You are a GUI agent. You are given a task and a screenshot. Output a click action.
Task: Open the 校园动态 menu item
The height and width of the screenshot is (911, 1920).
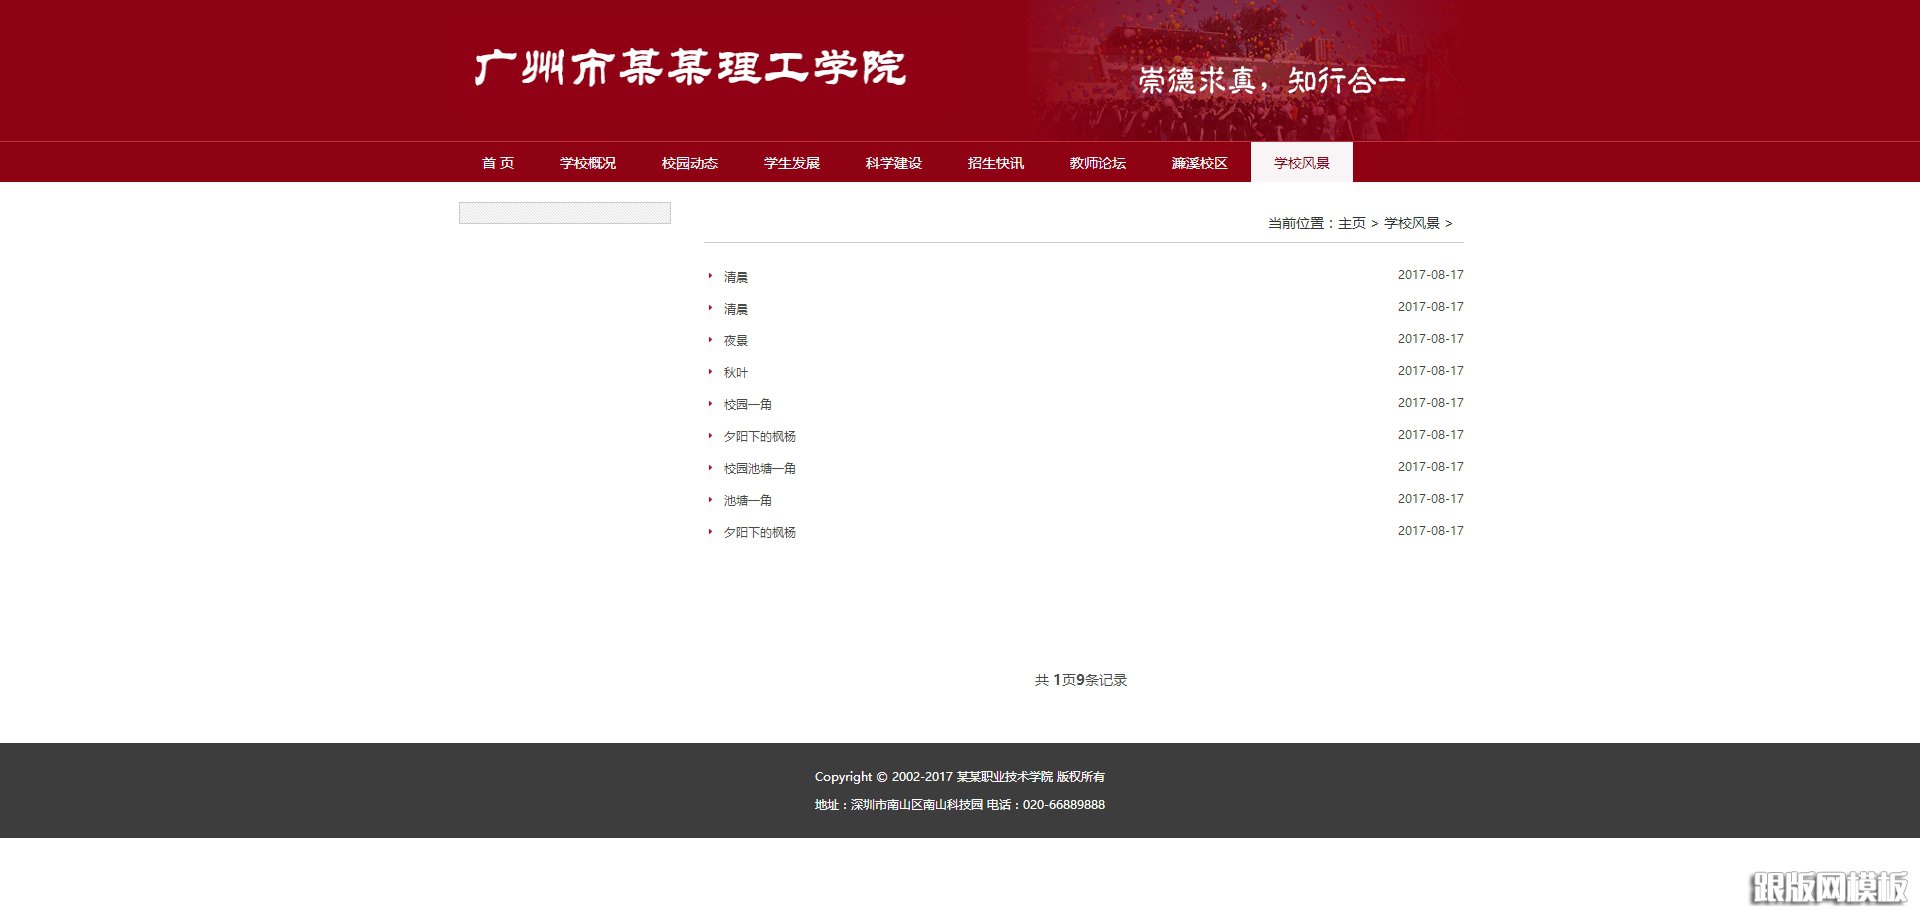click(692, 162)
